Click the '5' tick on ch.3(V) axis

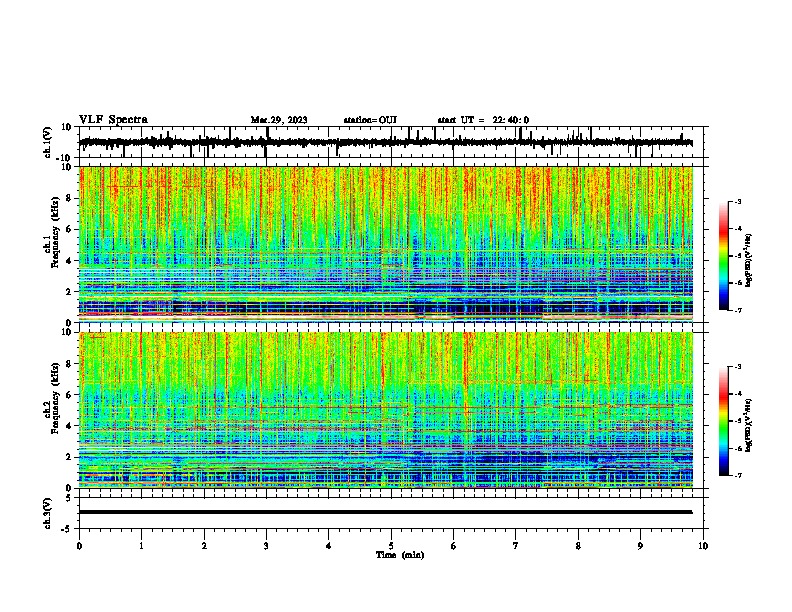pos(69,497)
